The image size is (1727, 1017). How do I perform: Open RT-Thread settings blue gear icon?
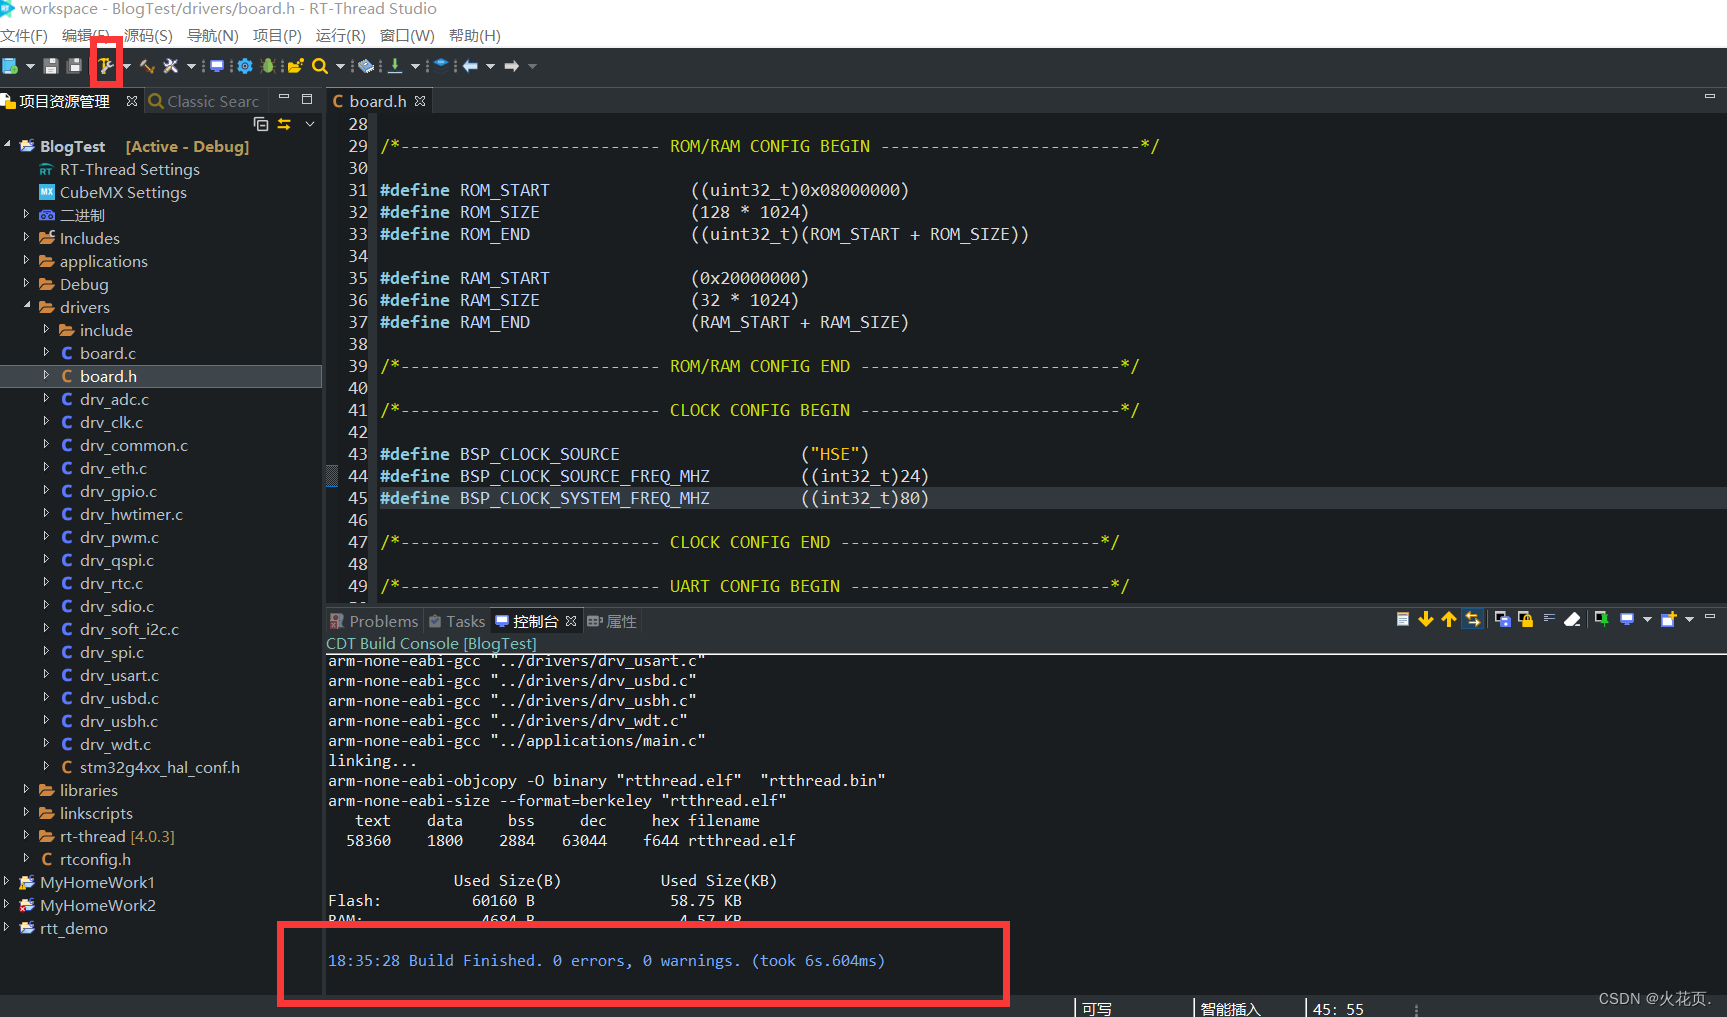pyautogui.click(x=245, y=66)
